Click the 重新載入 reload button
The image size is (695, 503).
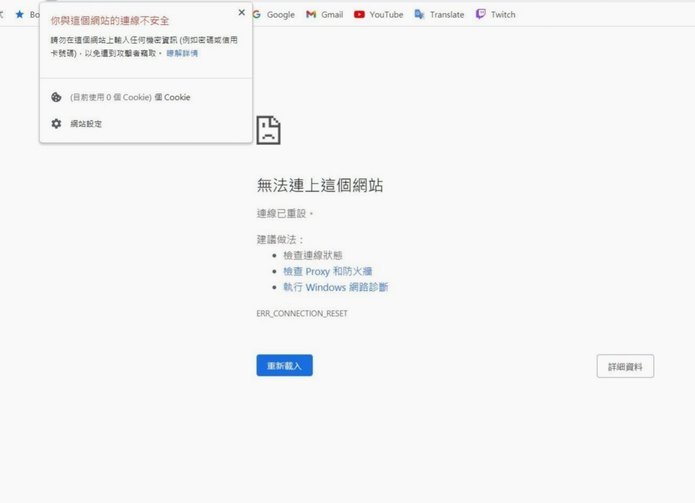click(285, 366)
